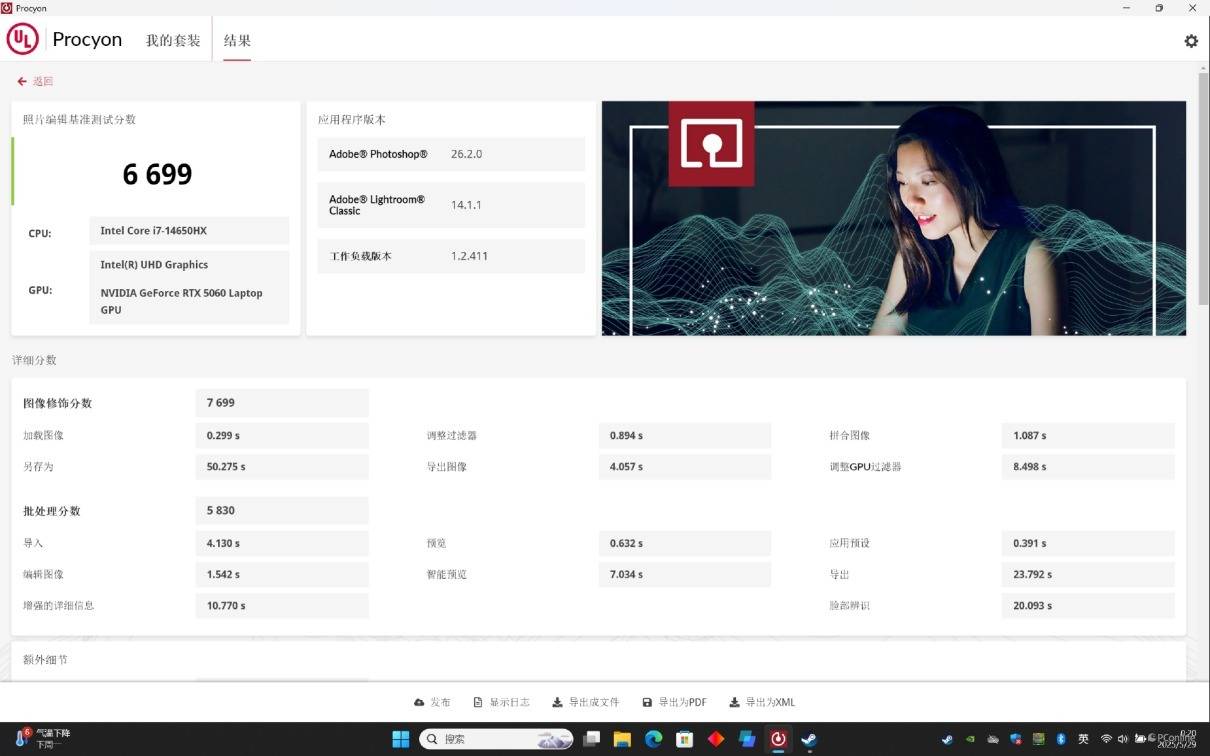The height and width of the screenshot is (756, 1210).
Task: Open log via 显示日志 button
Action: click(x=501, y=702)
